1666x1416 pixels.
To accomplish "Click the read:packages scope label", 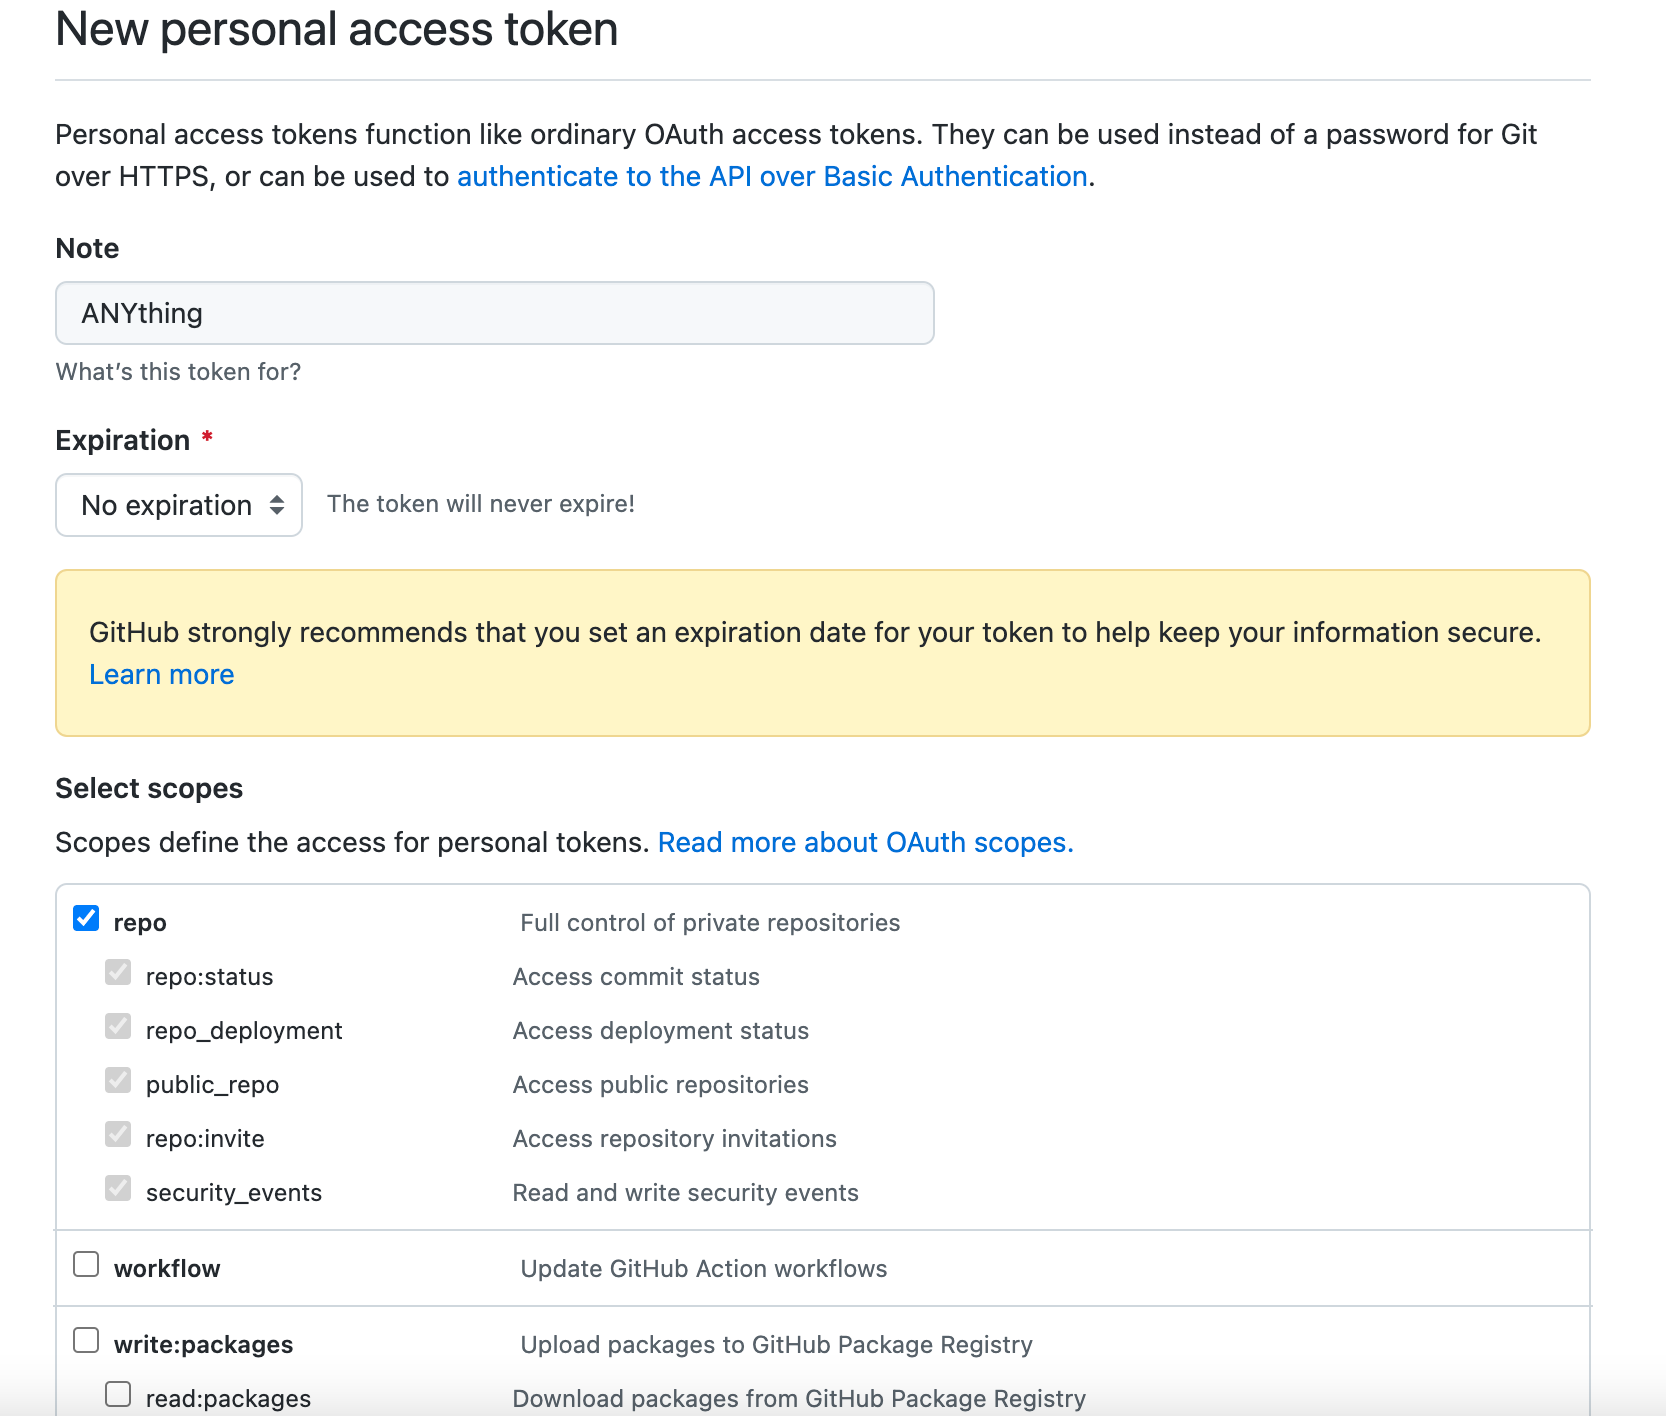I will (x=228, y=1397).
